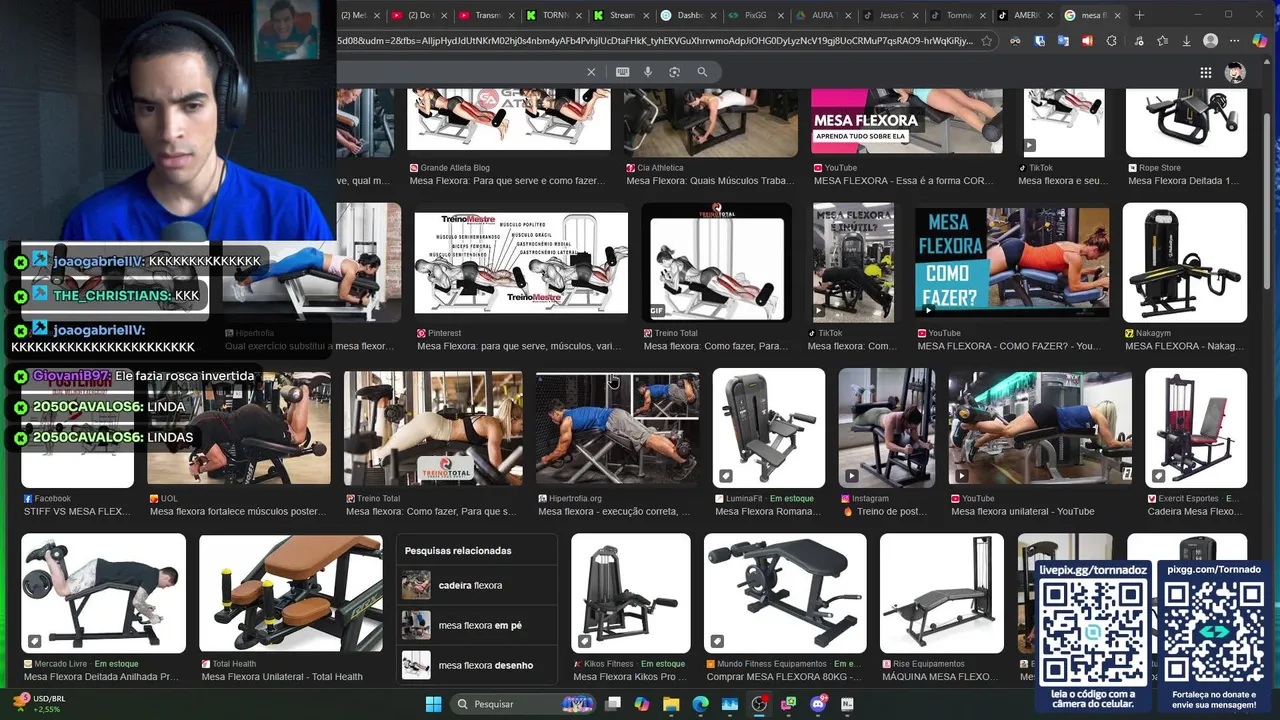Open Mercado Livre Mesa Flexora Deitada image
The height and width of the screenshot is (720, 1280).
coord(103,593)
